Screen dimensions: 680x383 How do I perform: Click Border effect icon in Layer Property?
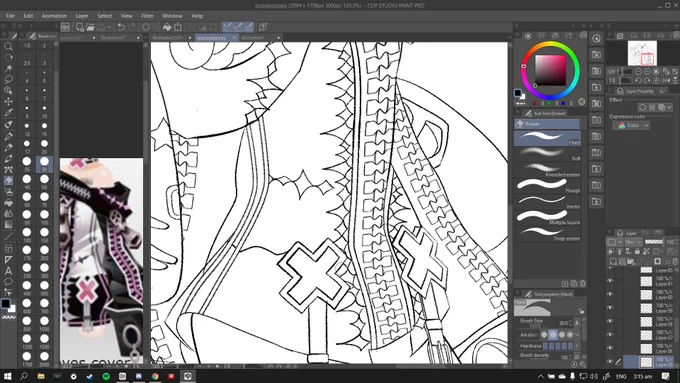[642, 107]
